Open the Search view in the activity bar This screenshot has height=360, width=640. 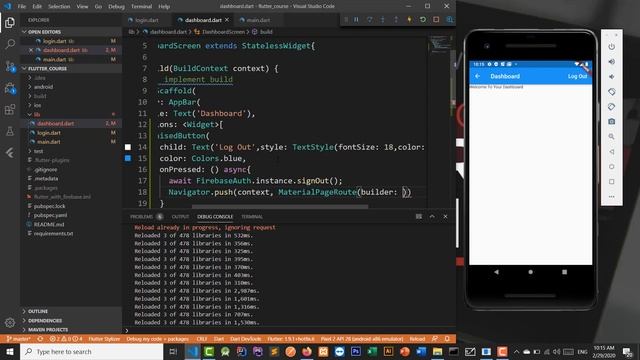(x=10, y=44)
